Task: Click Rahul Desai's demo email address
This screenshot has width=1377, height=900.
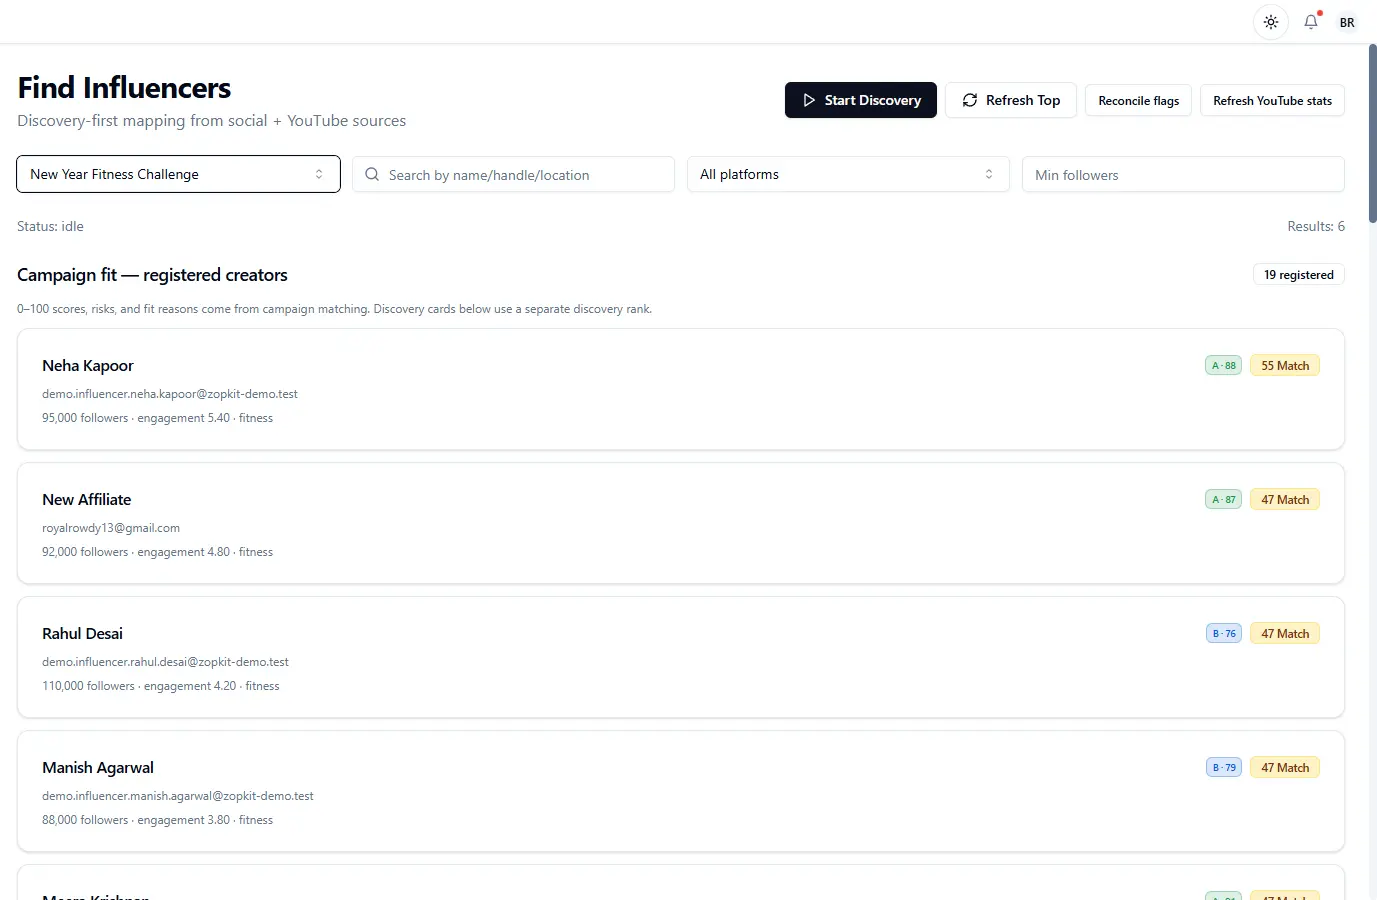Action: click(x=165, y=662)
